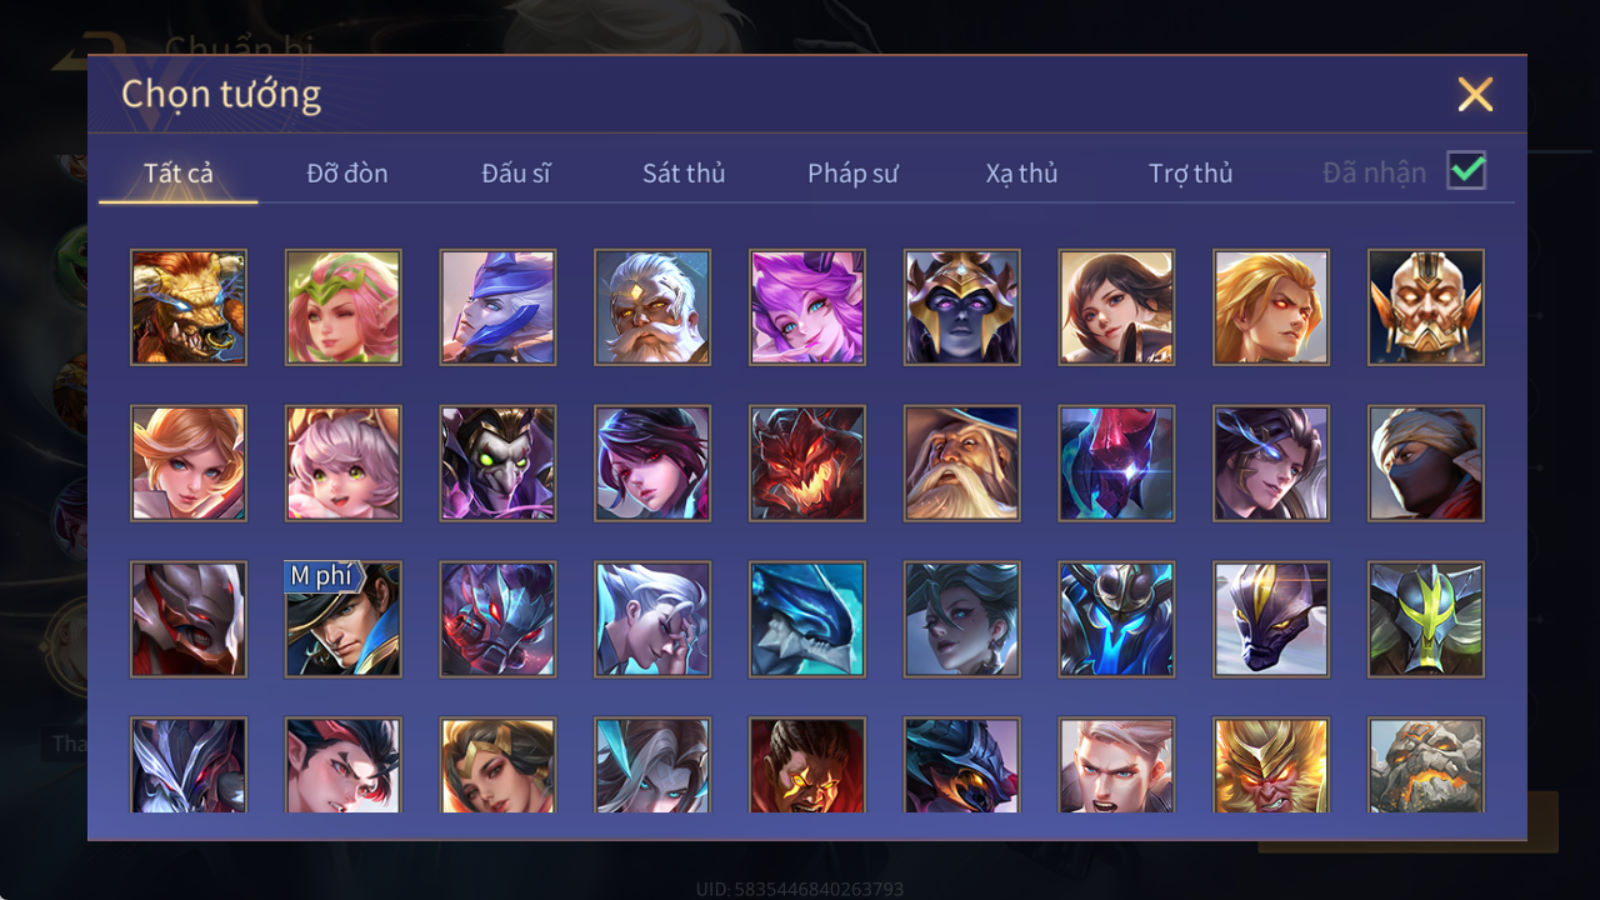Pick the rock golem hero portrait
Viewport: 1600px width, 900px height.
coord(1426,765)
